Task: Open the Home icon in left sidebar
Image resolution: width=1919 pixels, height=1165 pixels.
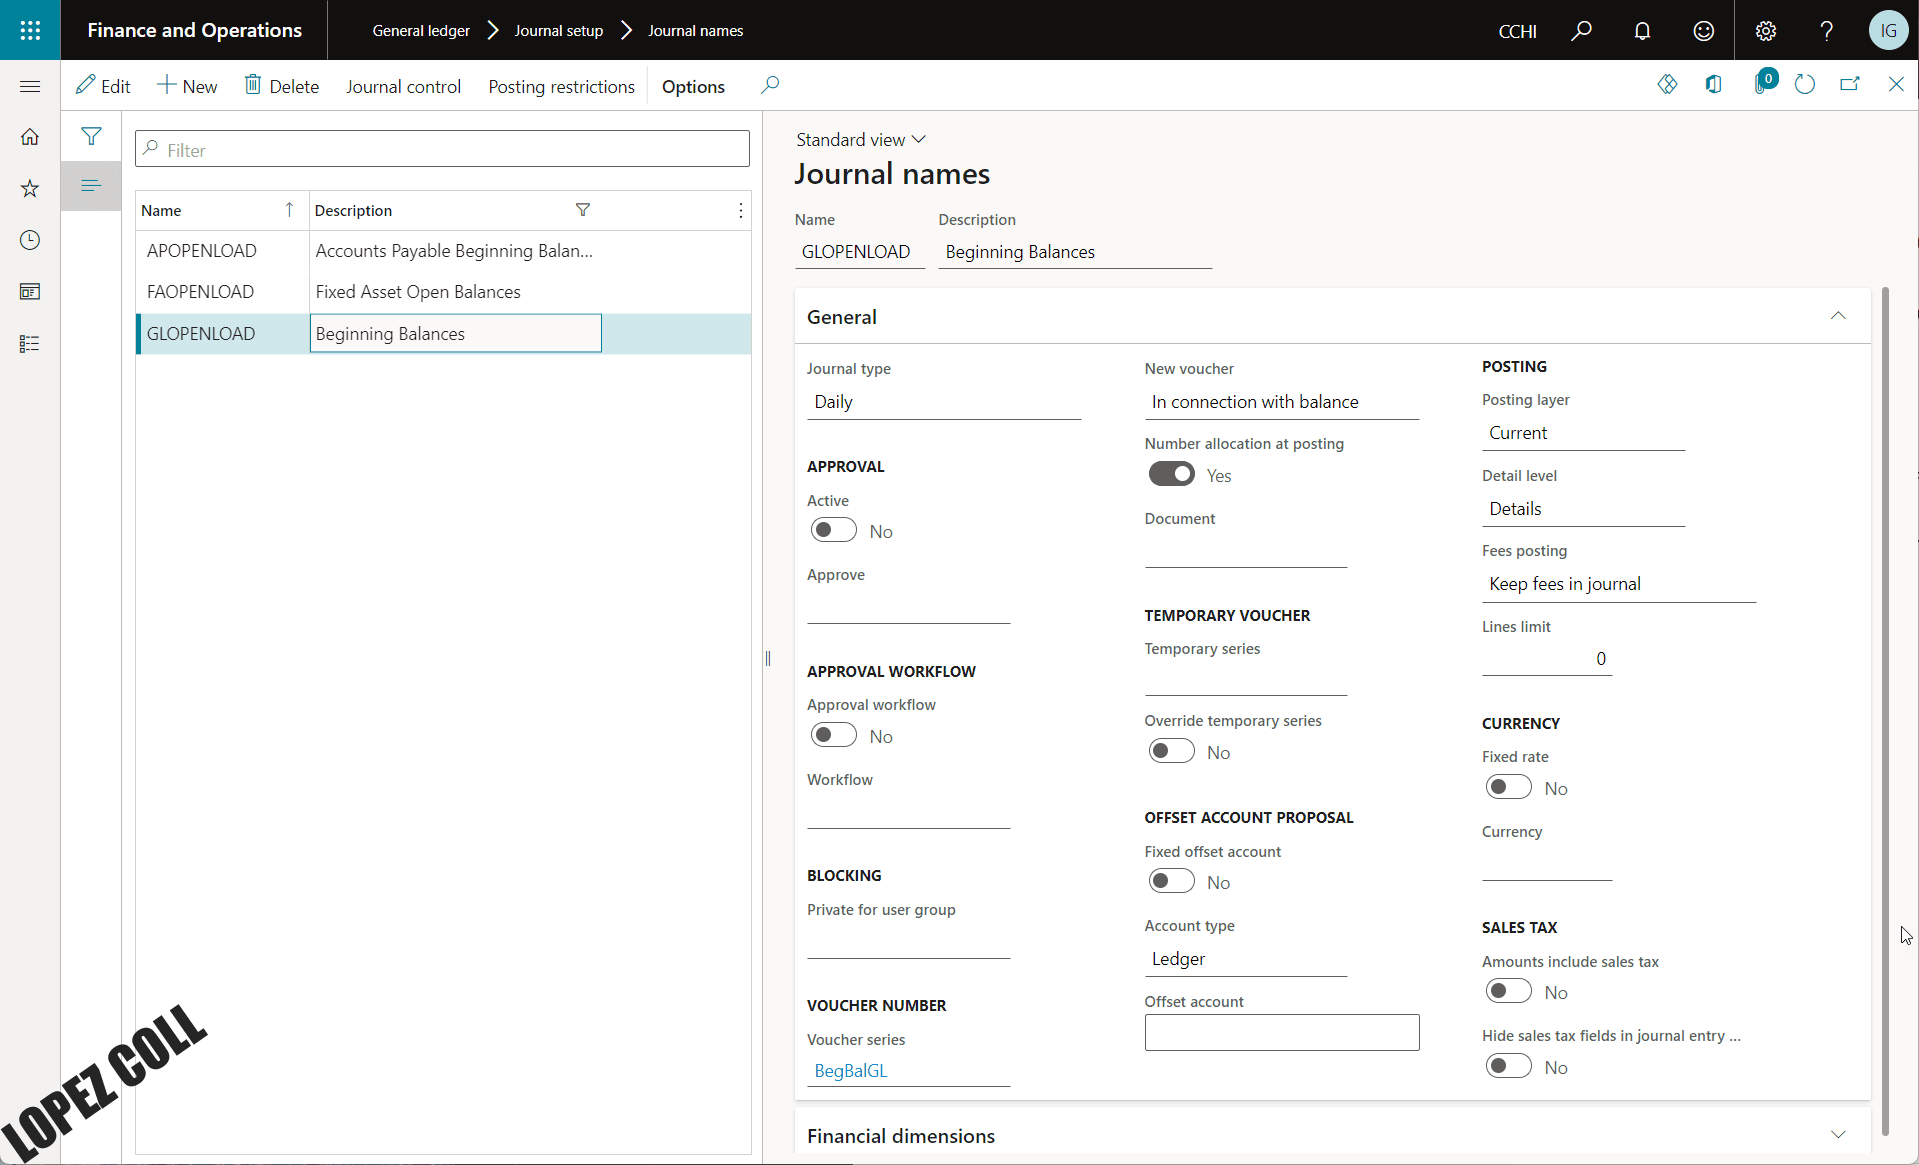Action: click(x=30, y=137)
